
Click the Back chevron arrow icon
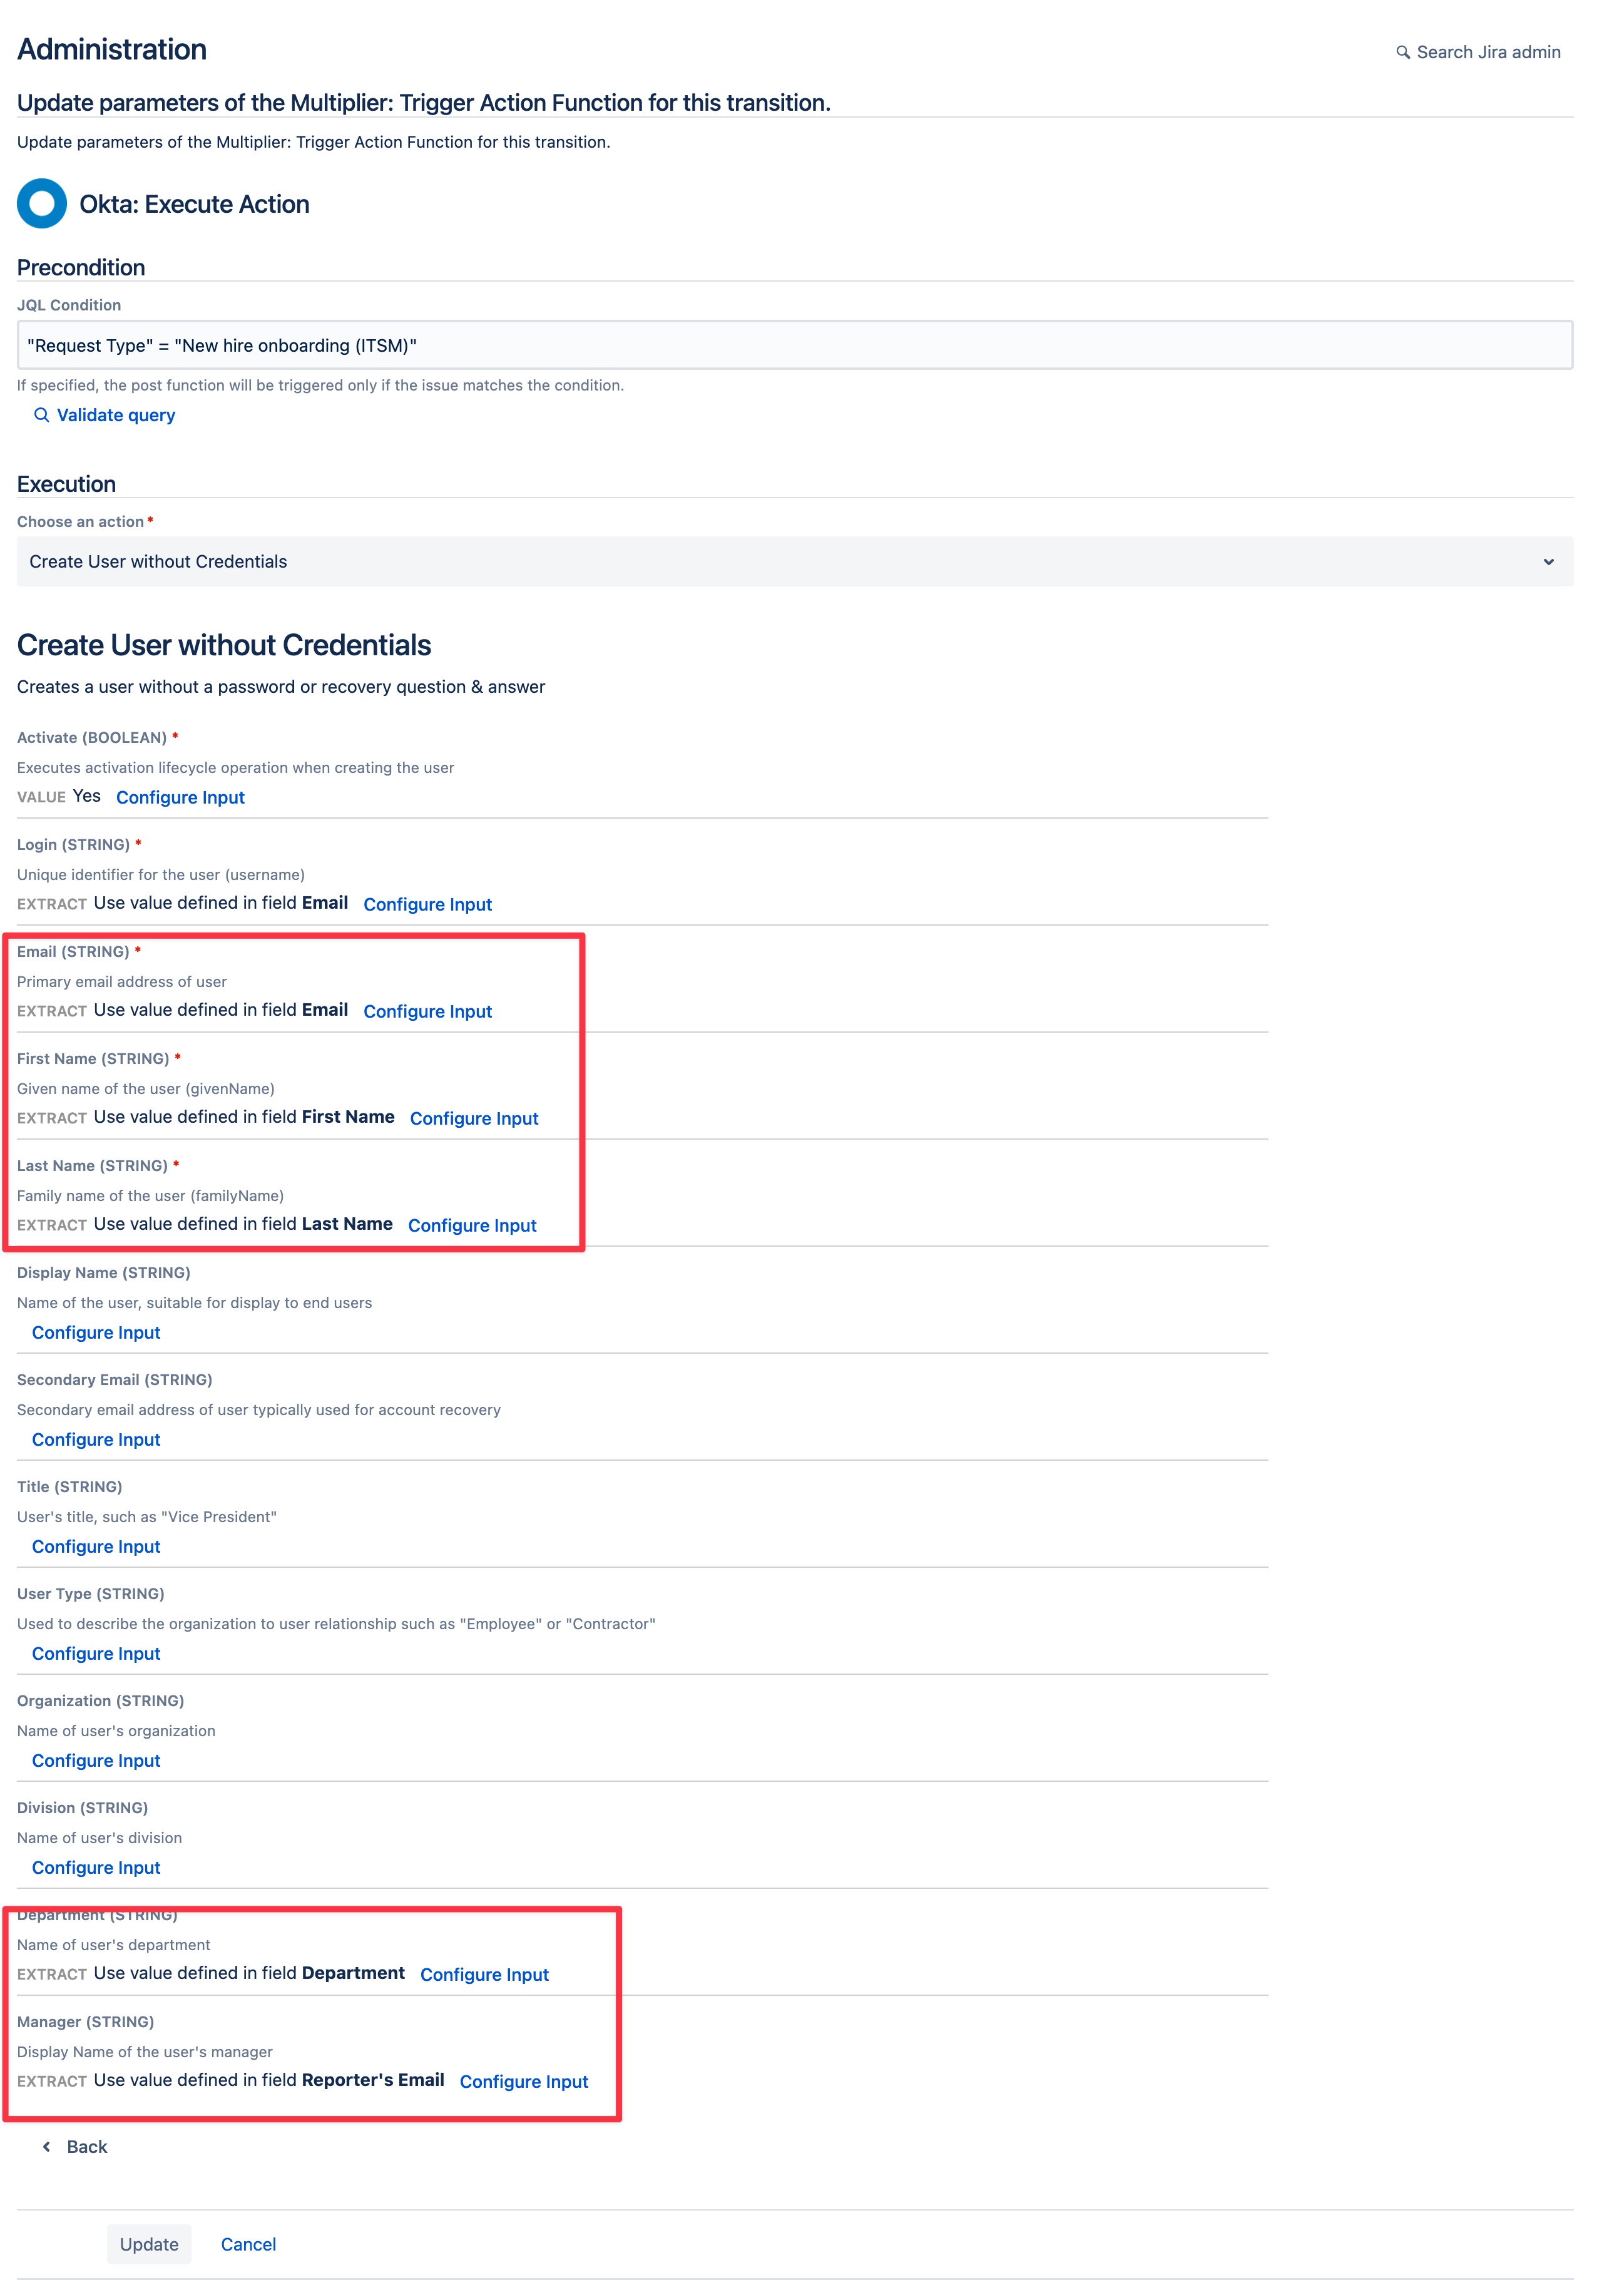pyautogui.click(x=46, y=2147)
